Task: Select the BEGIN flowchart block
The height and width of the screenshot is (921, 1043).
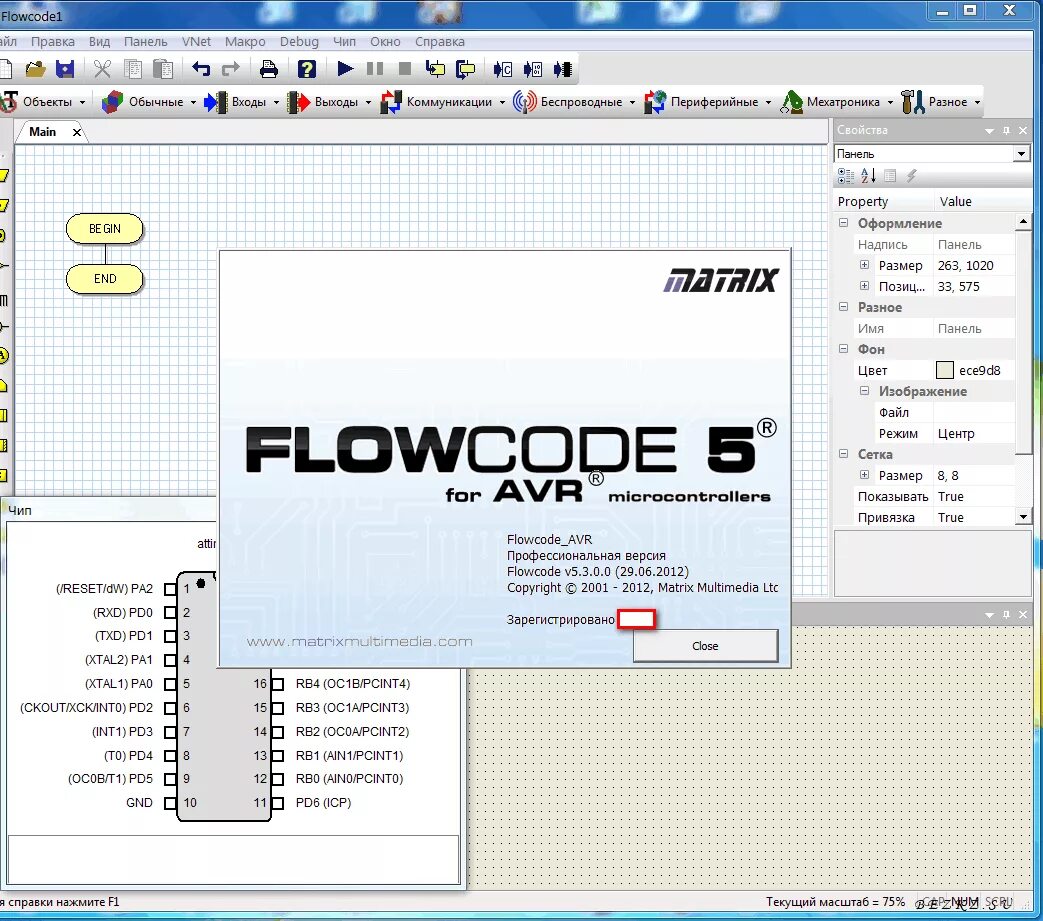Action: 104,229
